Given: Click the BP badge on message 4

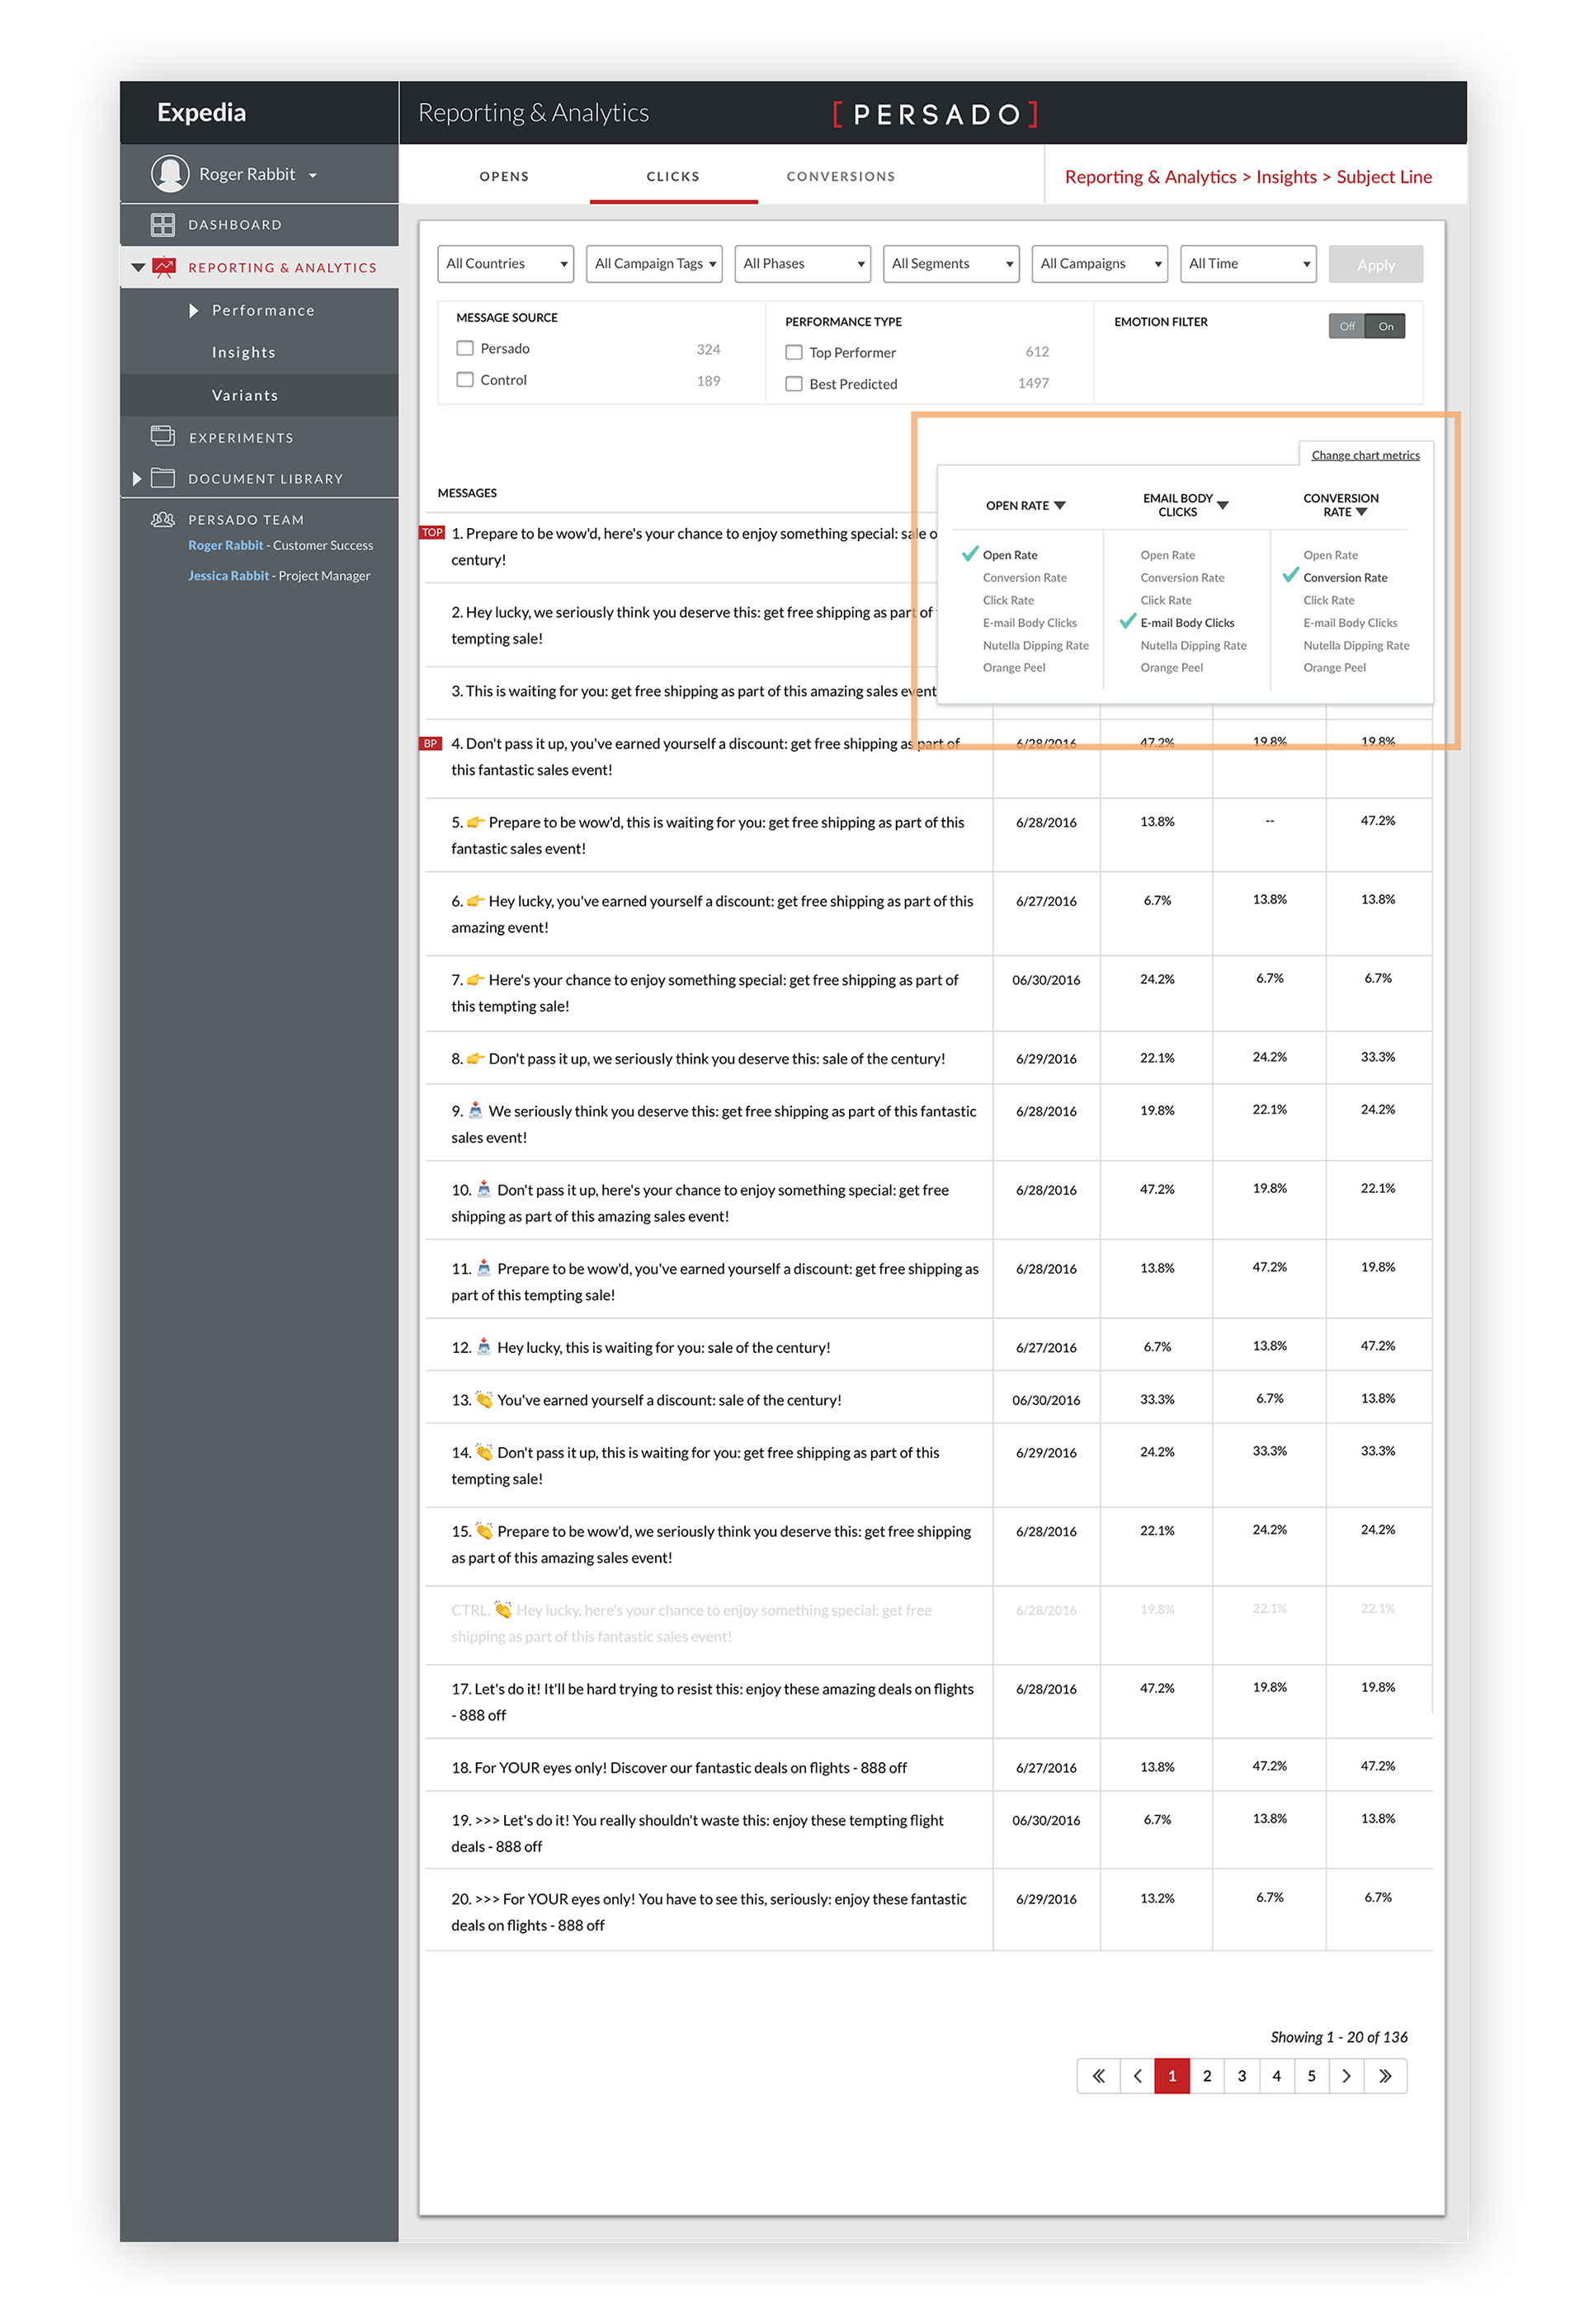Looking at the screenshot, I should point(431,743).
